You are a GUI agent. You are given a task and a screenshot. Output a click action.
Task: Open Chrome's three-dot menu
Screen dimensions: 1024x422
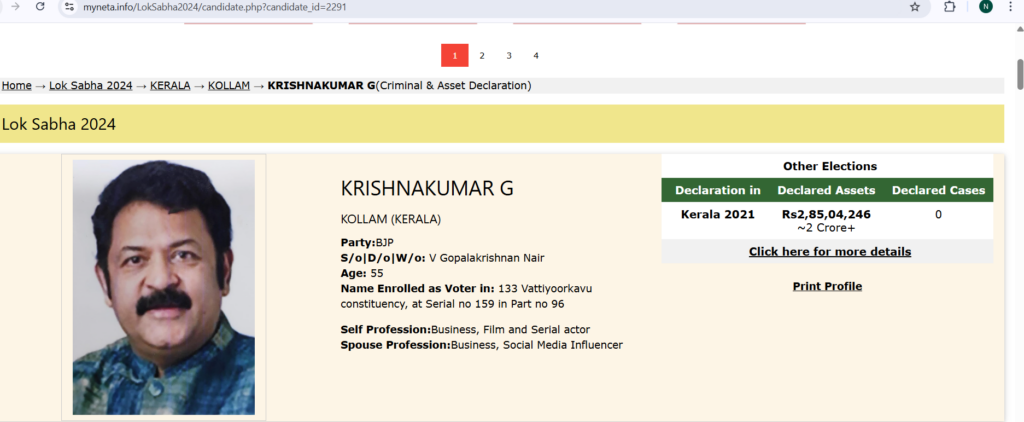pyautogui.click(x=1014, y=7)
